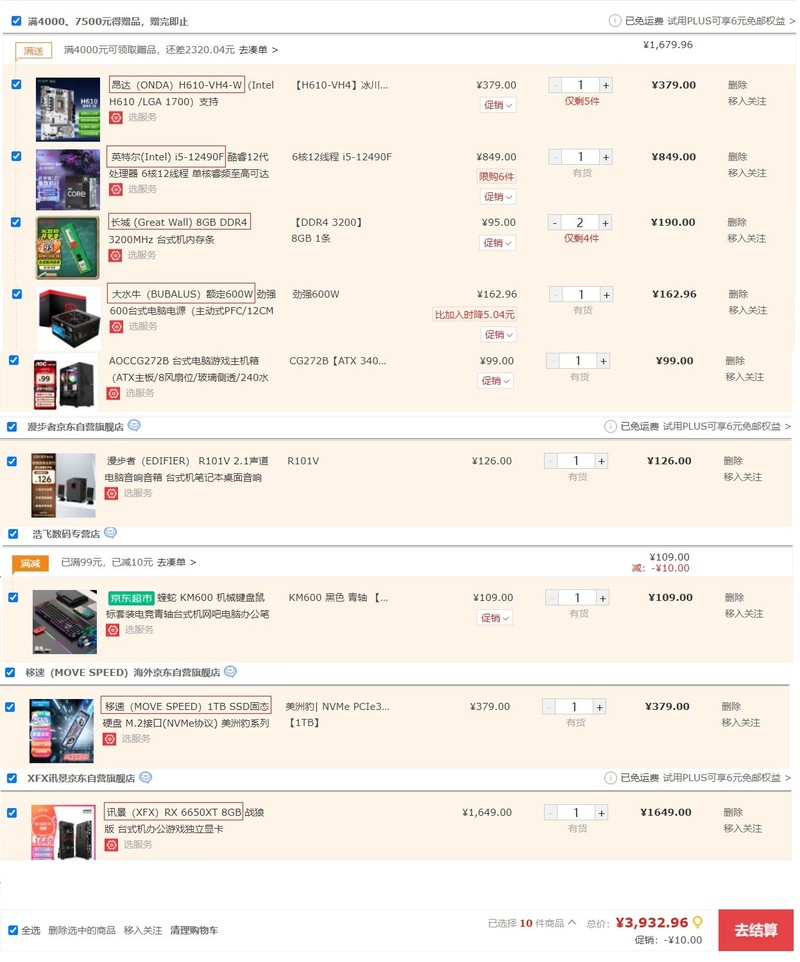
Task: Open thumbnail of AOC CG272B case
Action: (66, 382)
